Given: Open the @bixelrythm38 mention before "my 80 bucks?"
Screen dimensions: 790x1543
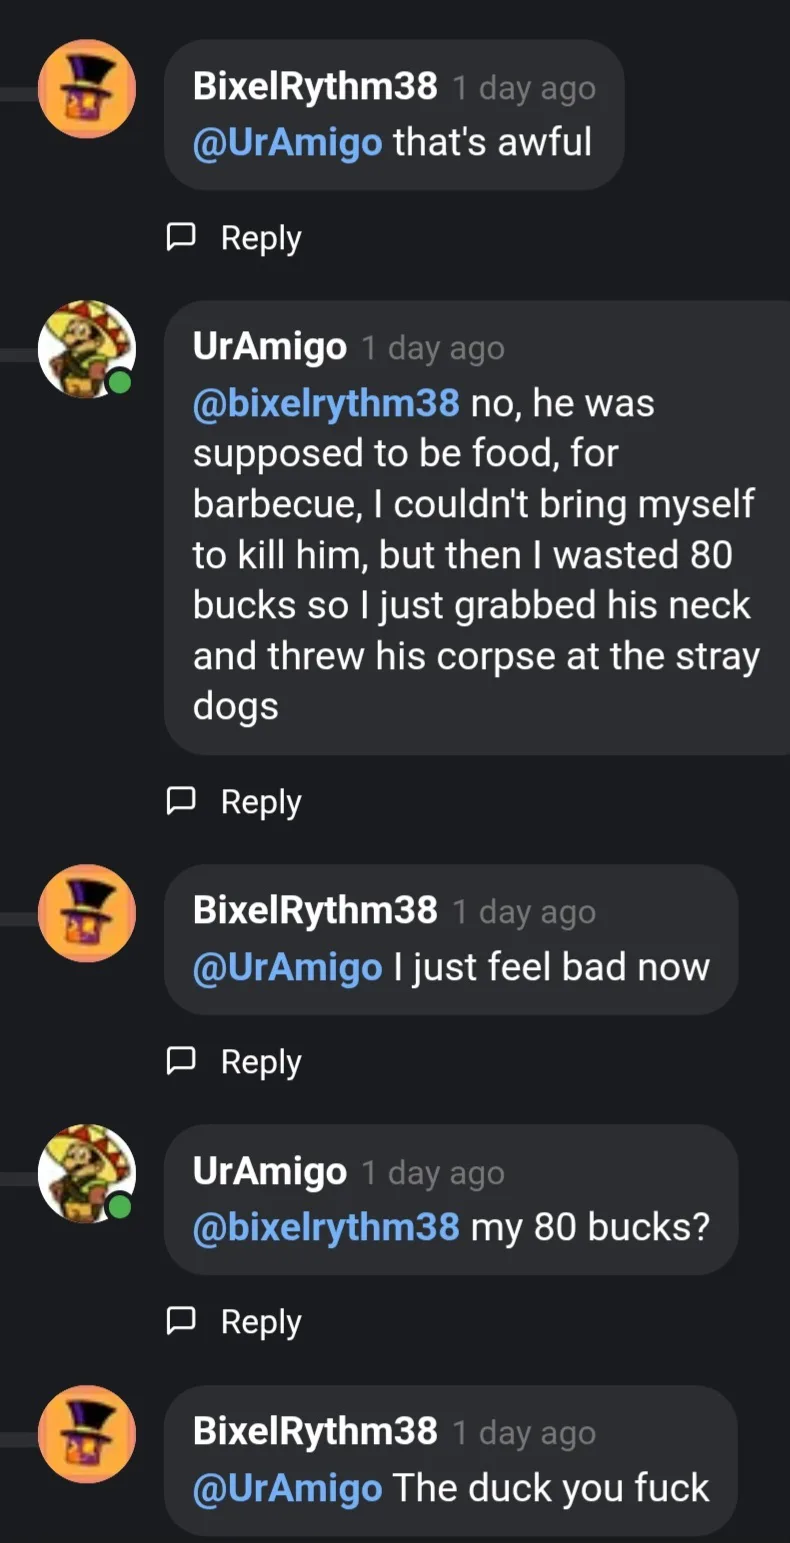Looking at the screenshot, I should pos(326,1227).
